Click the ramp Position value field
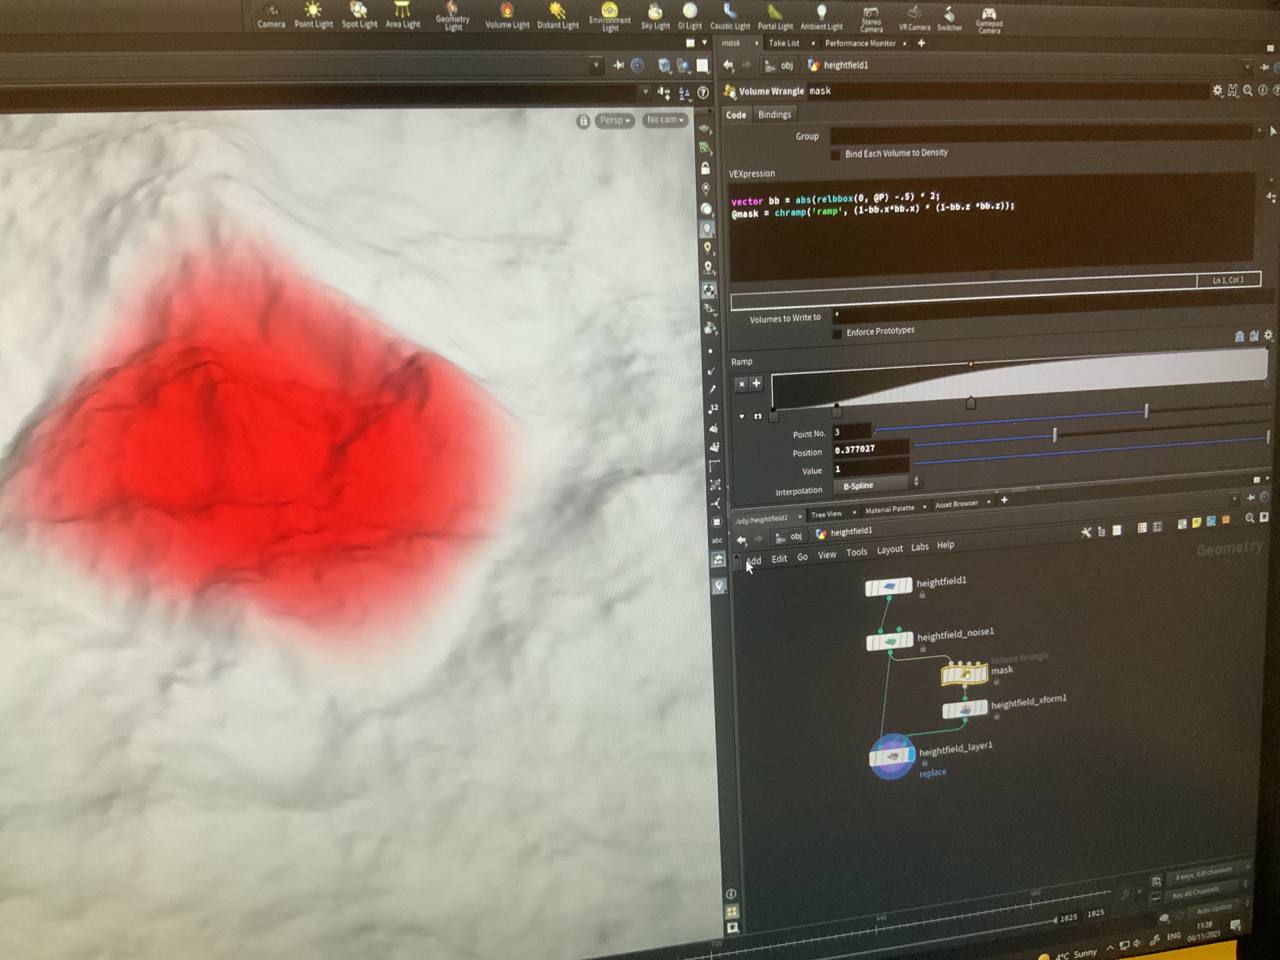This screenshot has height=960, width=1280. 870,449
